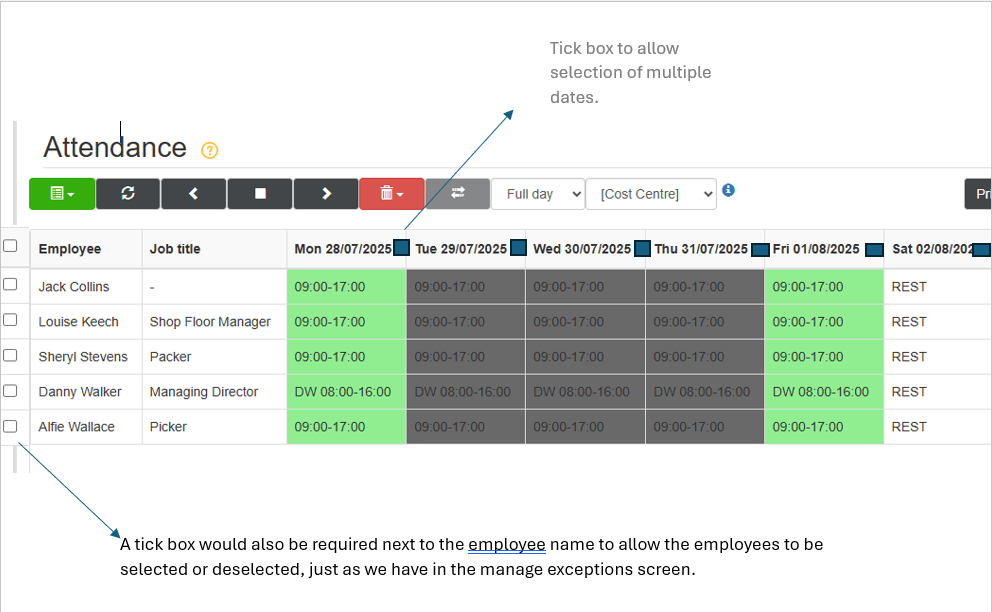Select Louise Keech's Monday 09:00-17:00 shift
992x612 pixels.
tap(346, 322)
